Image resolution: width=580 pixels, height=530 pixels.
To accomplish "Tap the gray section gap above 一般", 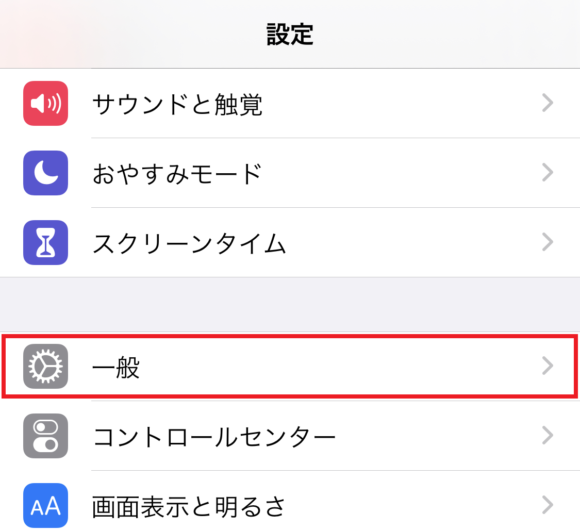I will tap(290, 304).
